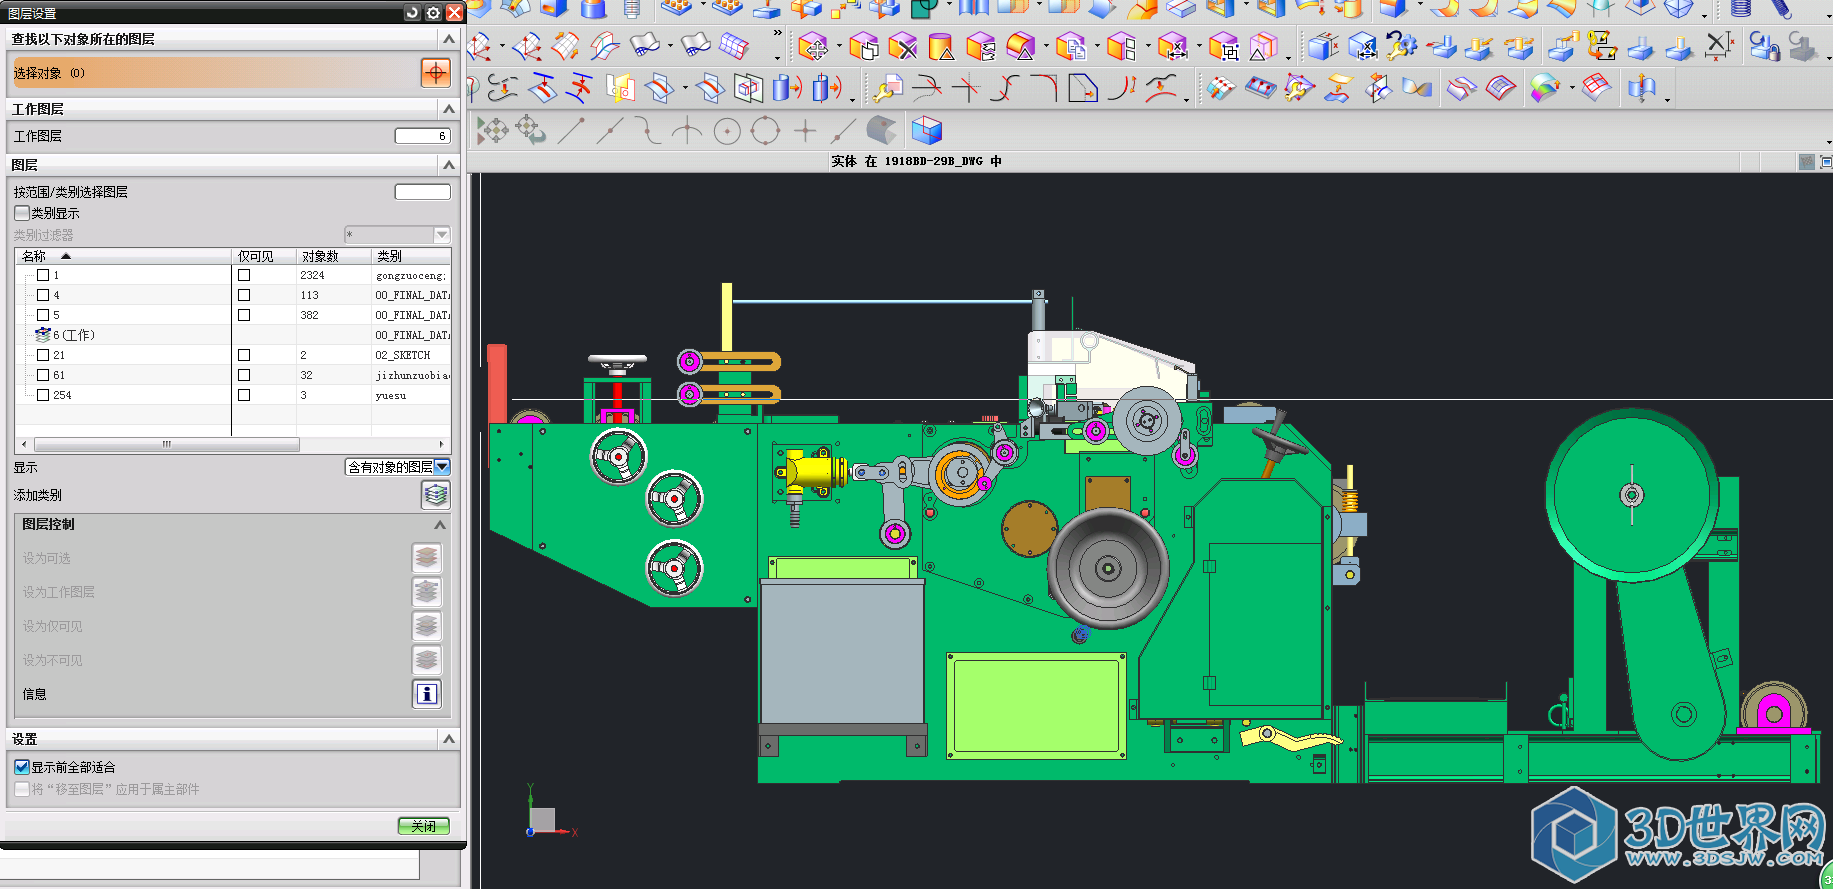Click the blue cube icon beside snap options
This screenshot has height=889, width=1833.
coord(927,131)
